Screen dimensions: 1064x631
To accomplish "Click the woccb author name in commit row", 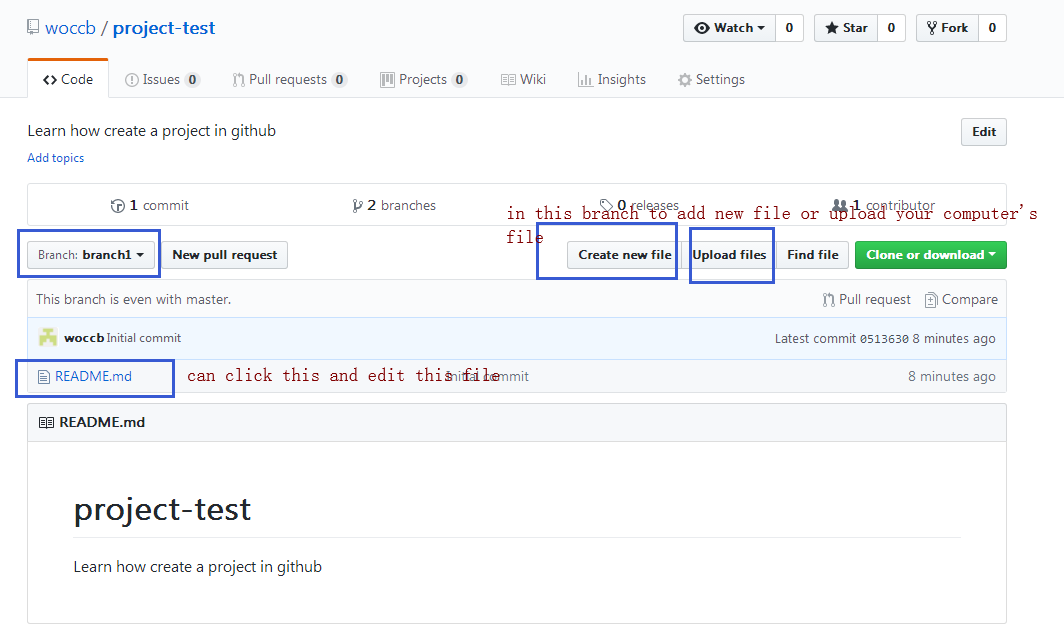I will tap(84, 337).
